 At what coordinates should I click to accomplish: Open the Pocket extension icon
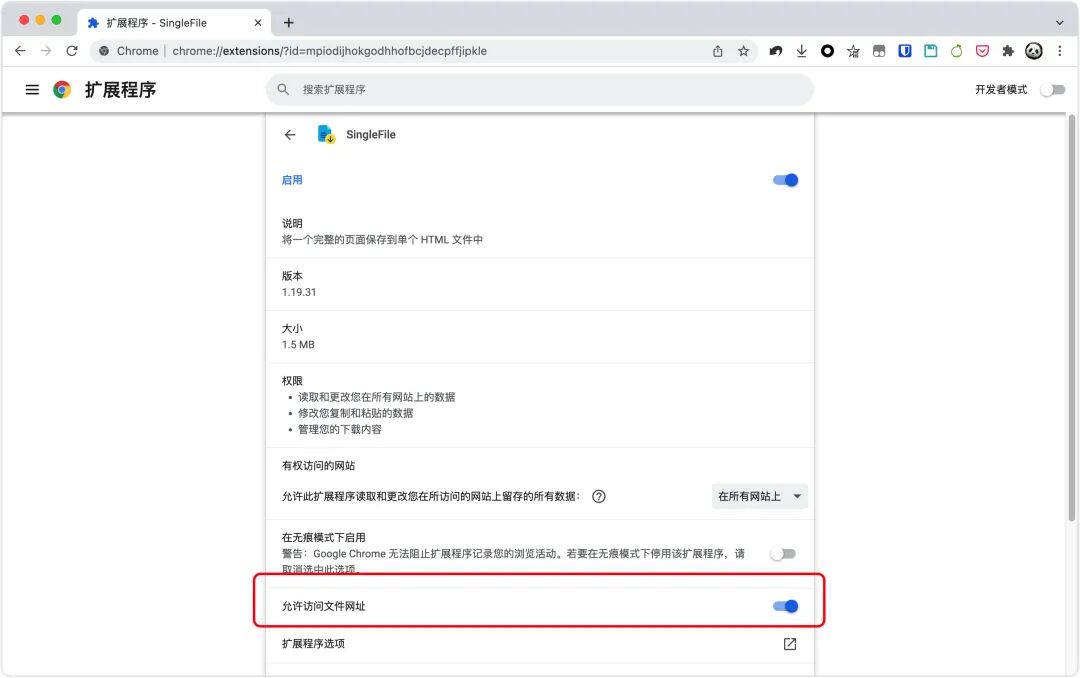coord(982,51)
